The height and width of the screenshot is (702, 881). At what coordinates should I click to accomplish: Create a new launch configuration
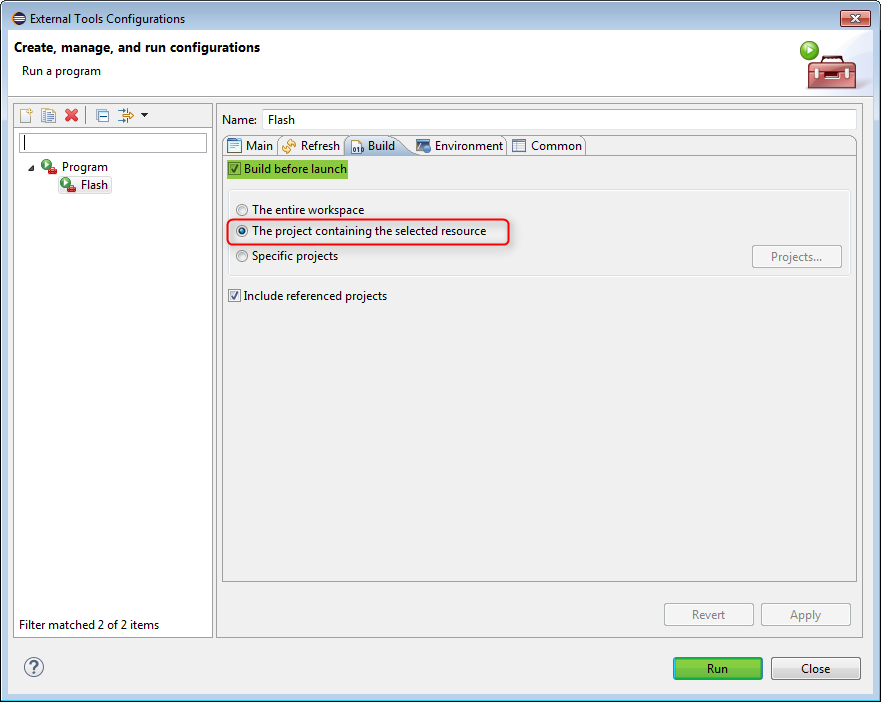click(x=26, y=115)
